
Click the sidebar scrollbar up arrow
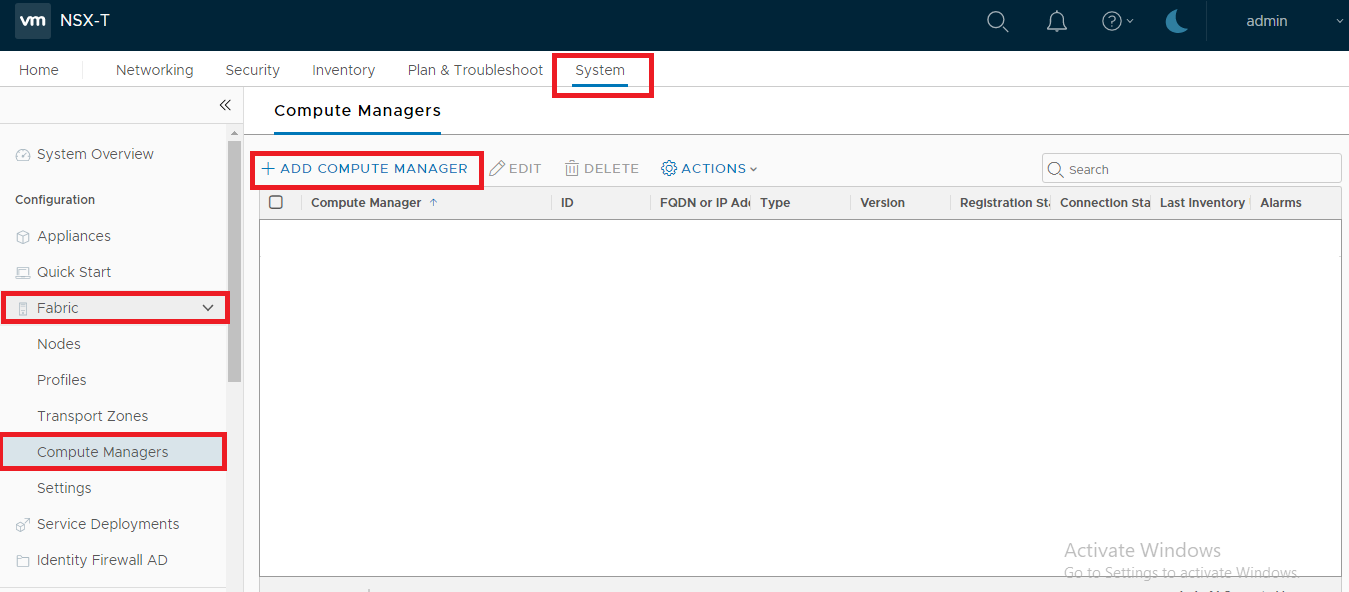[234, 132]
